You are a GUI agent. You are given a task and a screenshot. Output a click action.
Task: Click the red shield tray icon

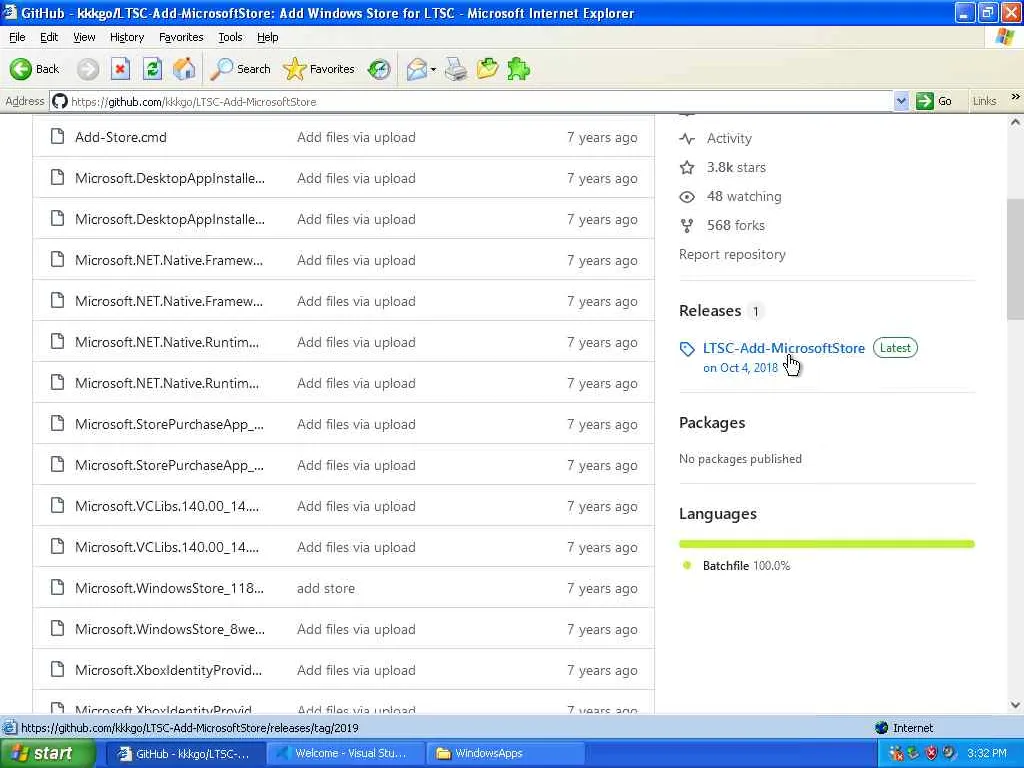(x=931, y=753)
